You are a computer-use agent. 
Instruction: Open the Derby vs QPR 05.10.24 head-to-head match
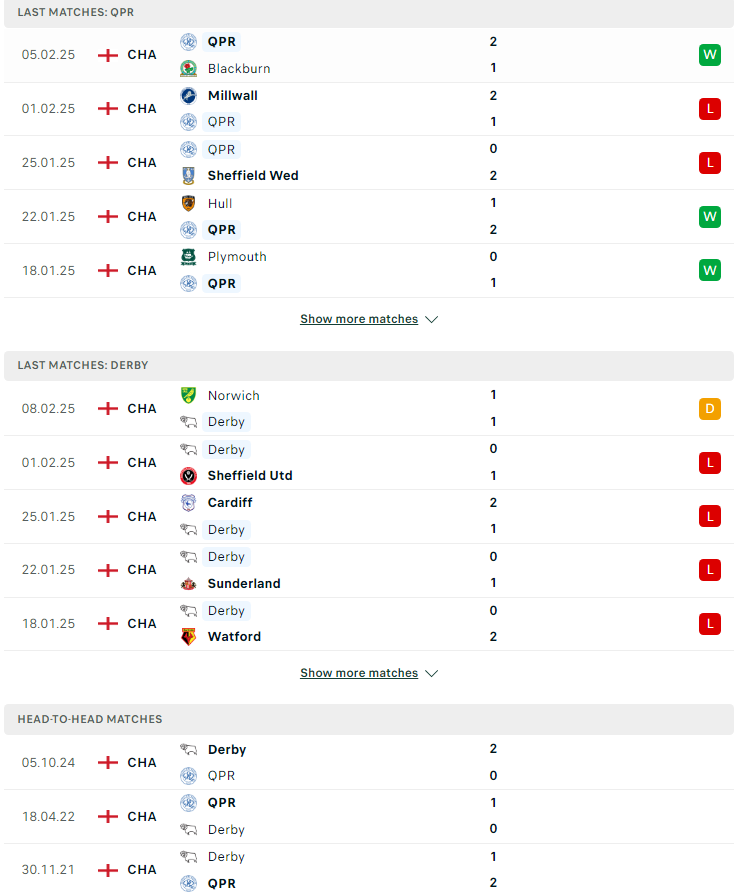(369, 763)
